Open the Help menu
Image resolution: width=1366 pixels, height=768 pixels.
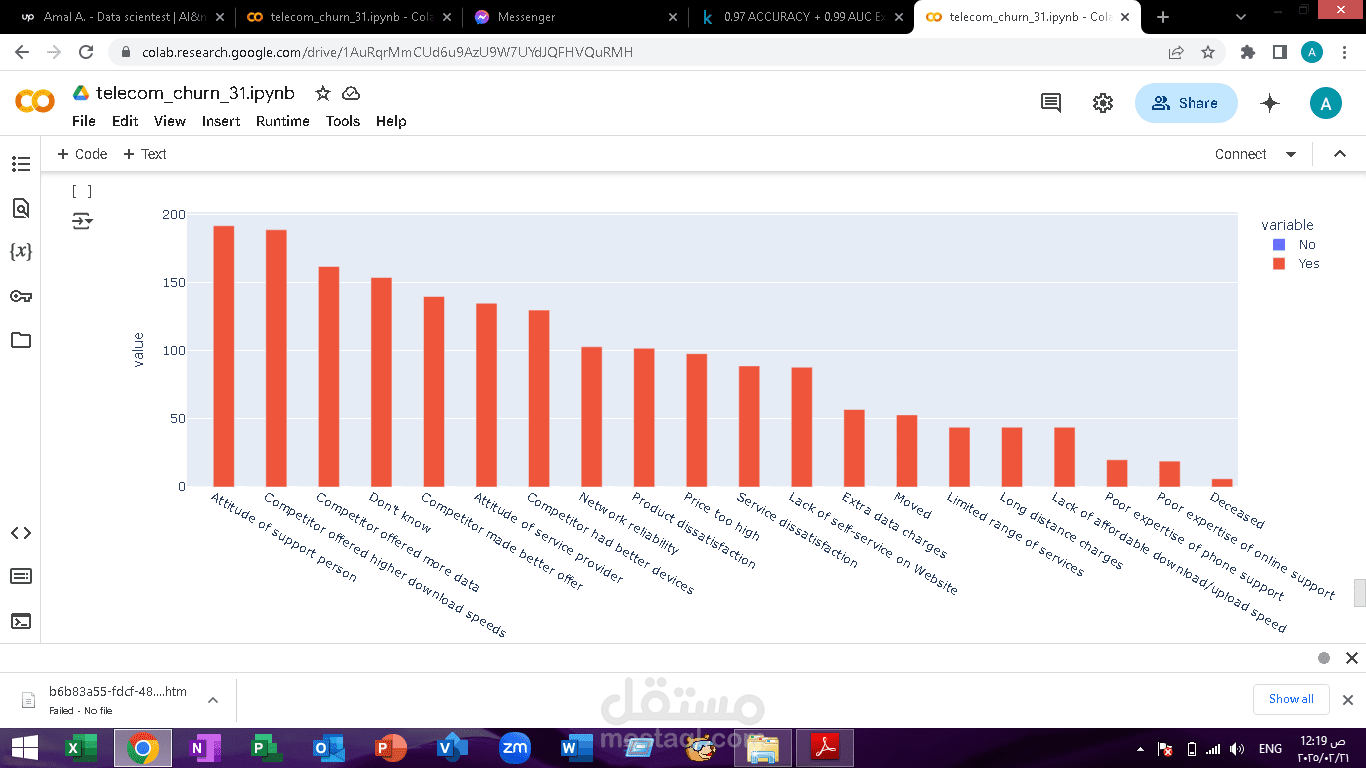pos(391,121)
